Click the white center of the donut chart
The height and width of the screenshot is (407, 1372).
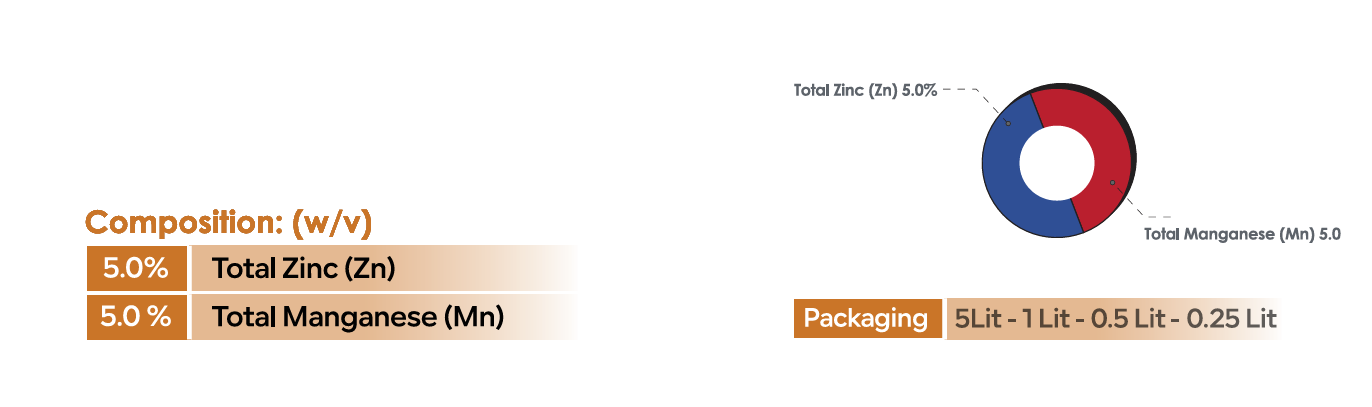pyautogui.click(x=1055, y=162)
